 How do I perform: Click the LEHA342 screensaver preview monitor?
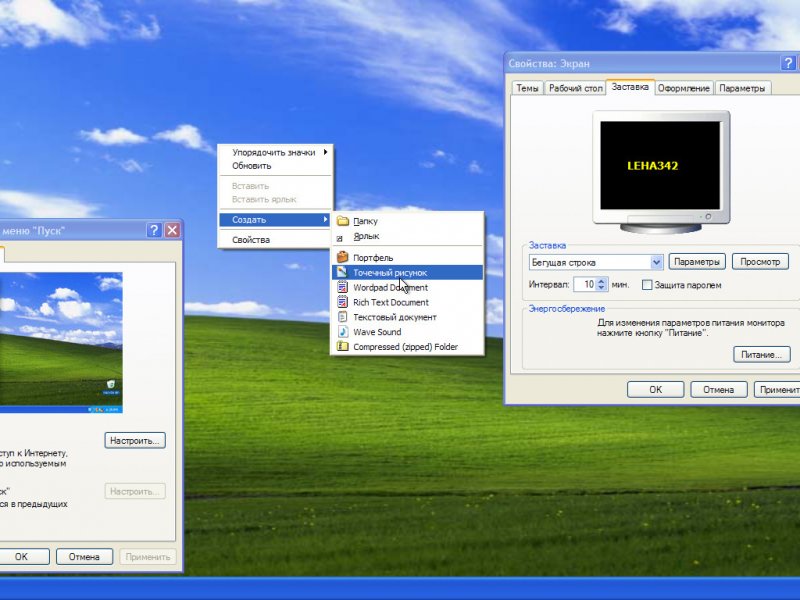coord(661,172)
